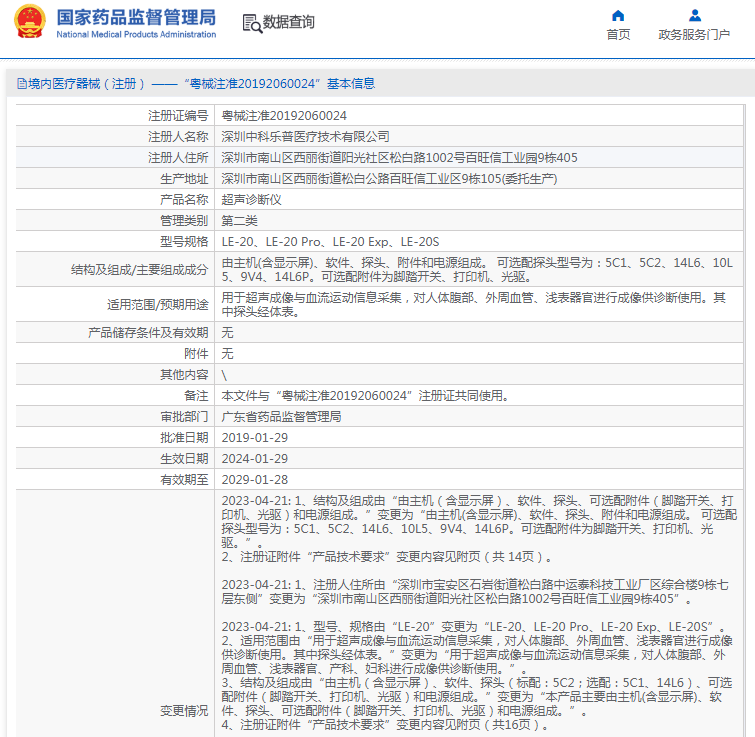Select approval department 广东省药品监督管理局
Viewport: 755px width, 737px height.
281,416
